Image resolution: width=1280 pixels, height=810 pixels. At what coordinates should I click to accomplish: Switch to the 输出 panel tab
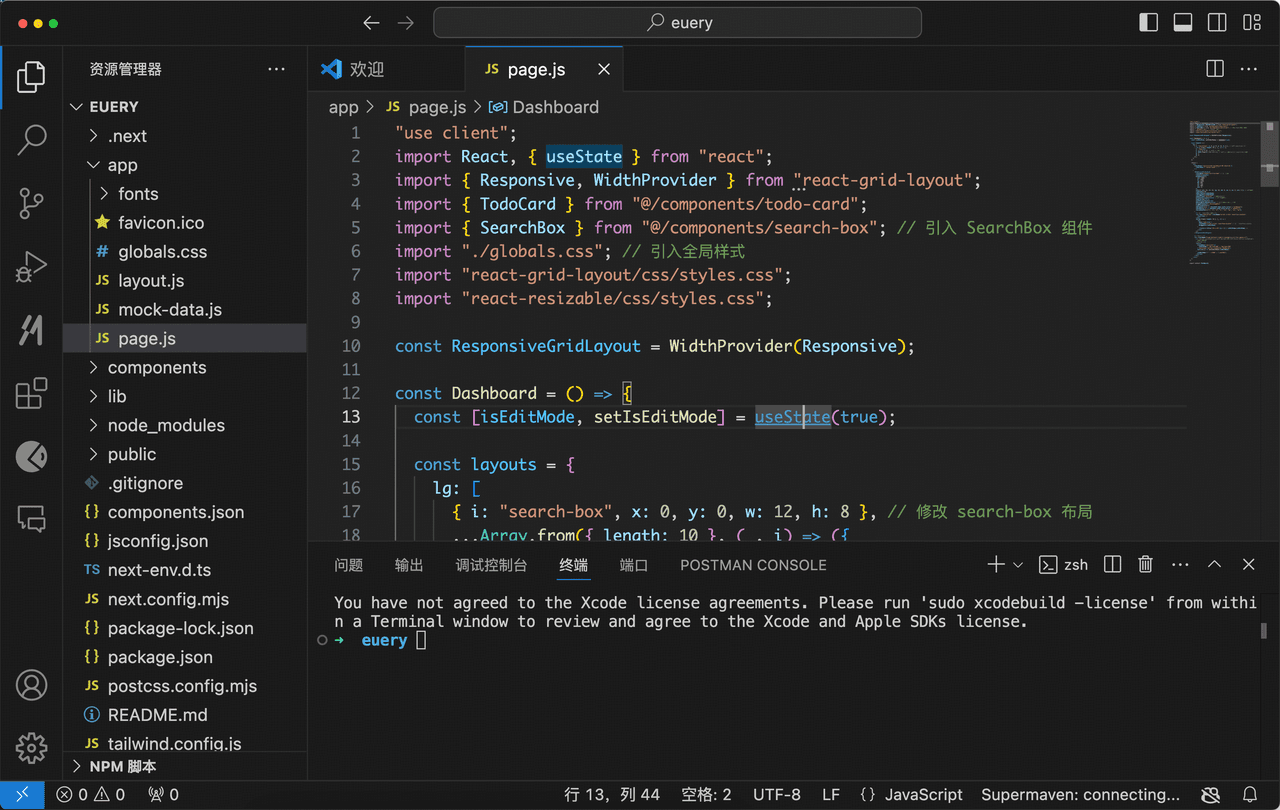409,565
